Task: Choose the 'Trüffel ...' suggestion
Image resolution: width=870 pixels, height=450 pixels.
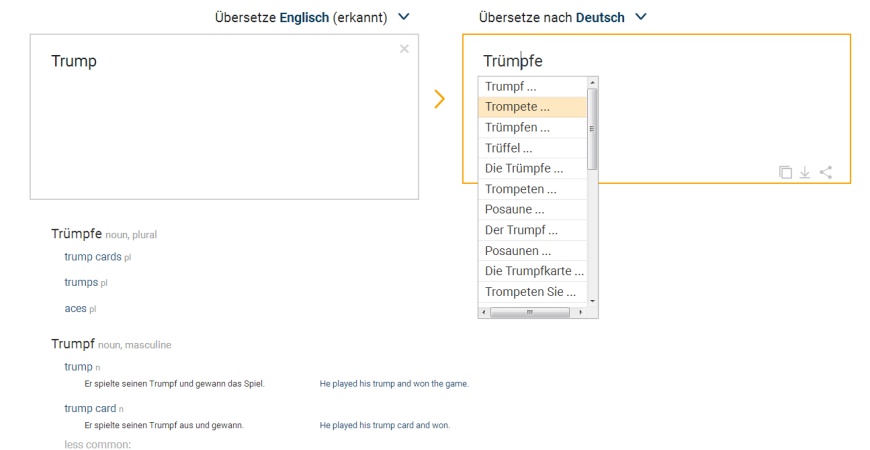Action: coord(532,148)
